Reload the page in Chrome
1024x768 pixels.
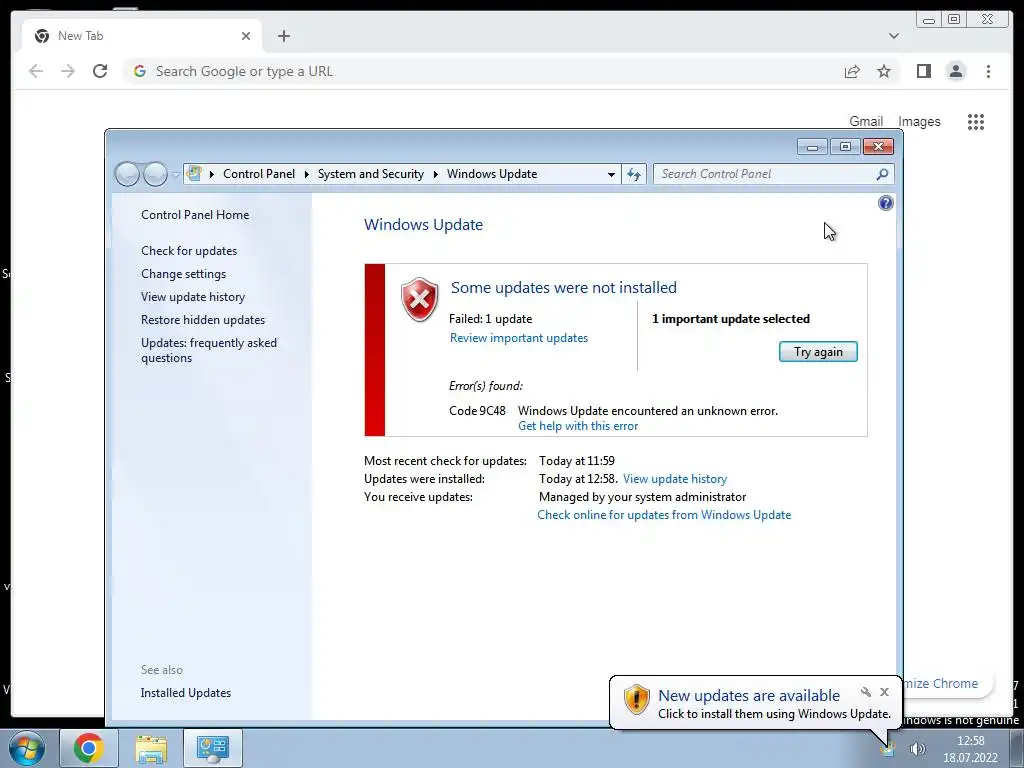pos(100,71)
